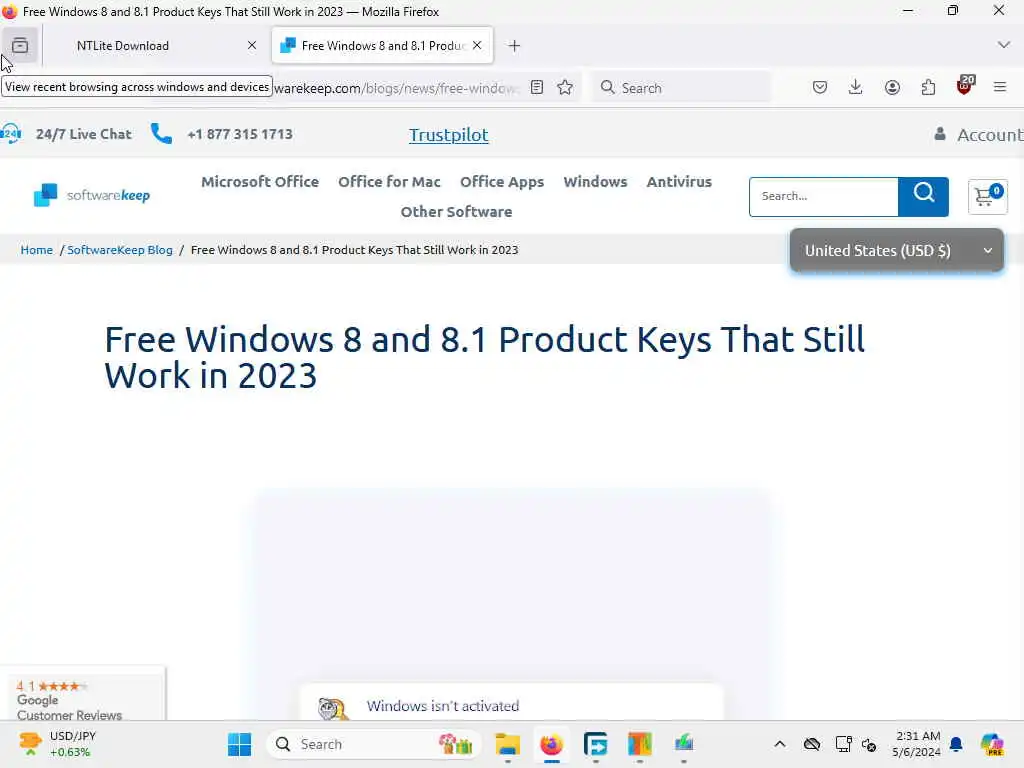Open Copilot preview icon on taskbar

pos(992,744)
